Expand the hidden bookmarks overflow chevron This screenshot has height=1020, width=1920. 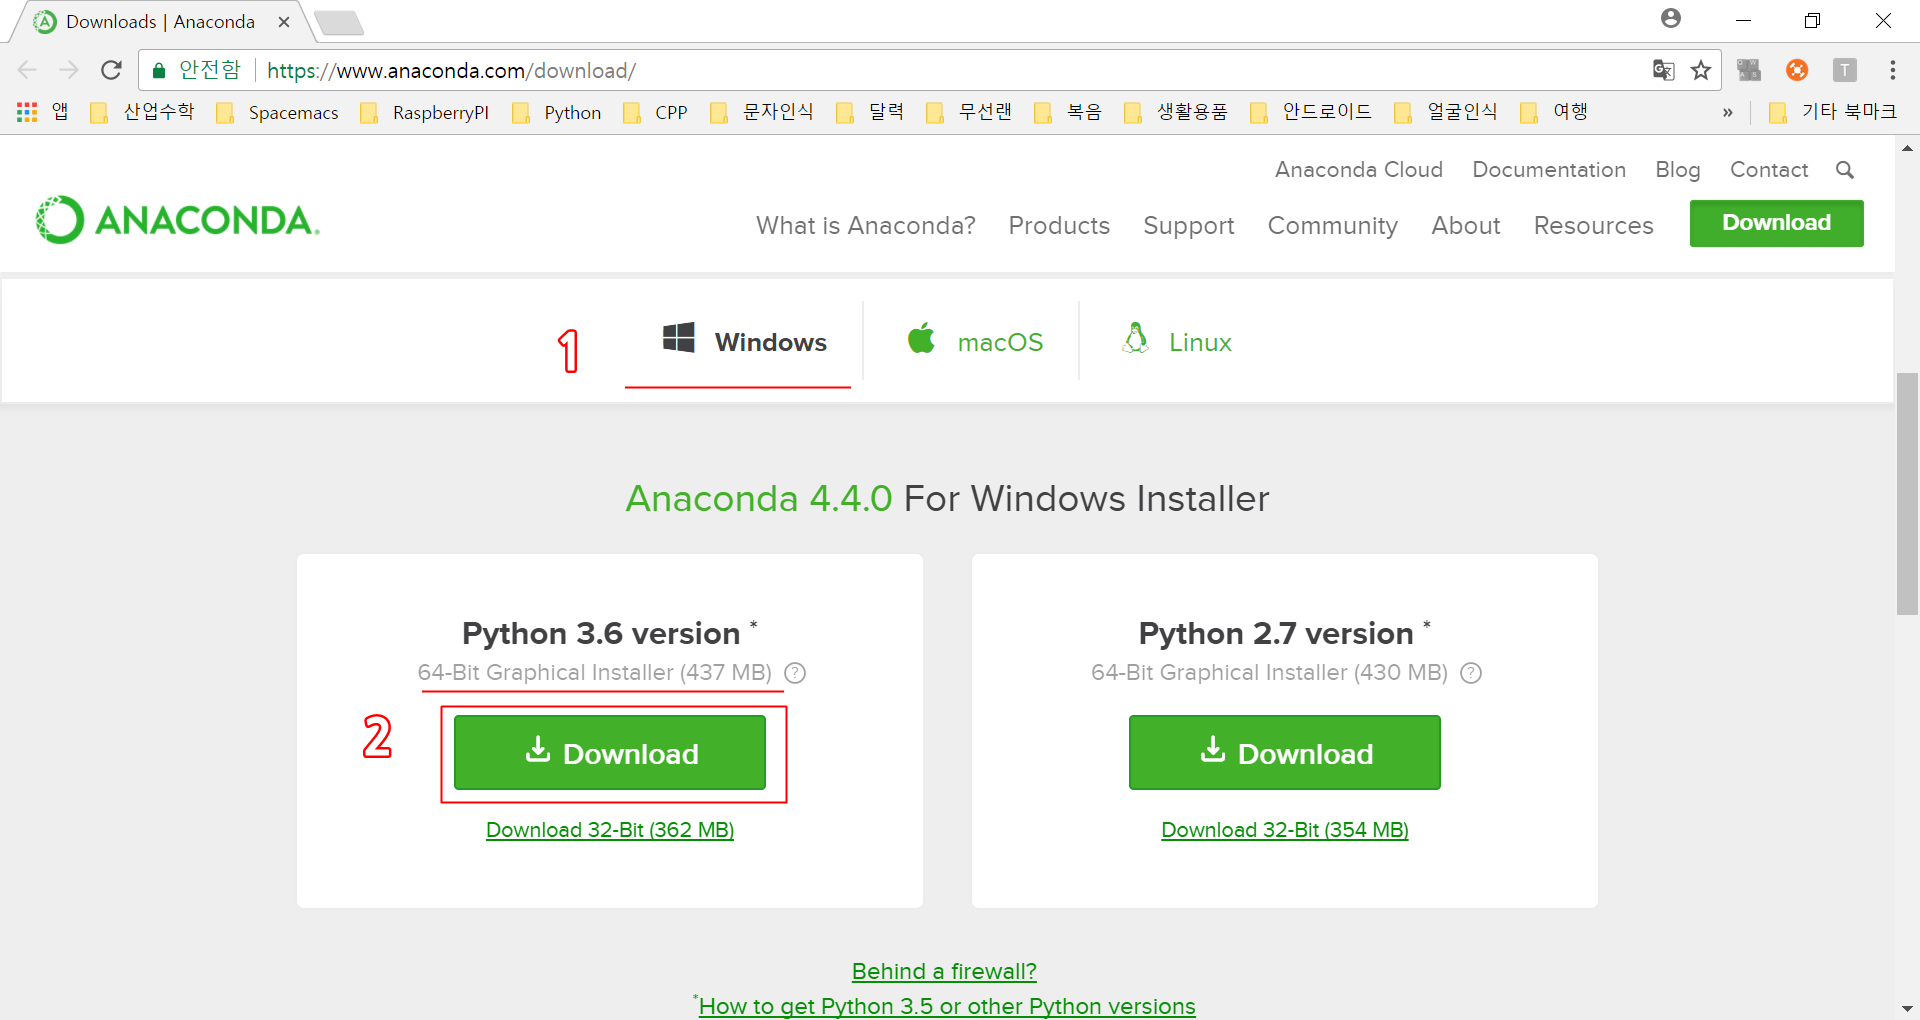[1727, 112]
